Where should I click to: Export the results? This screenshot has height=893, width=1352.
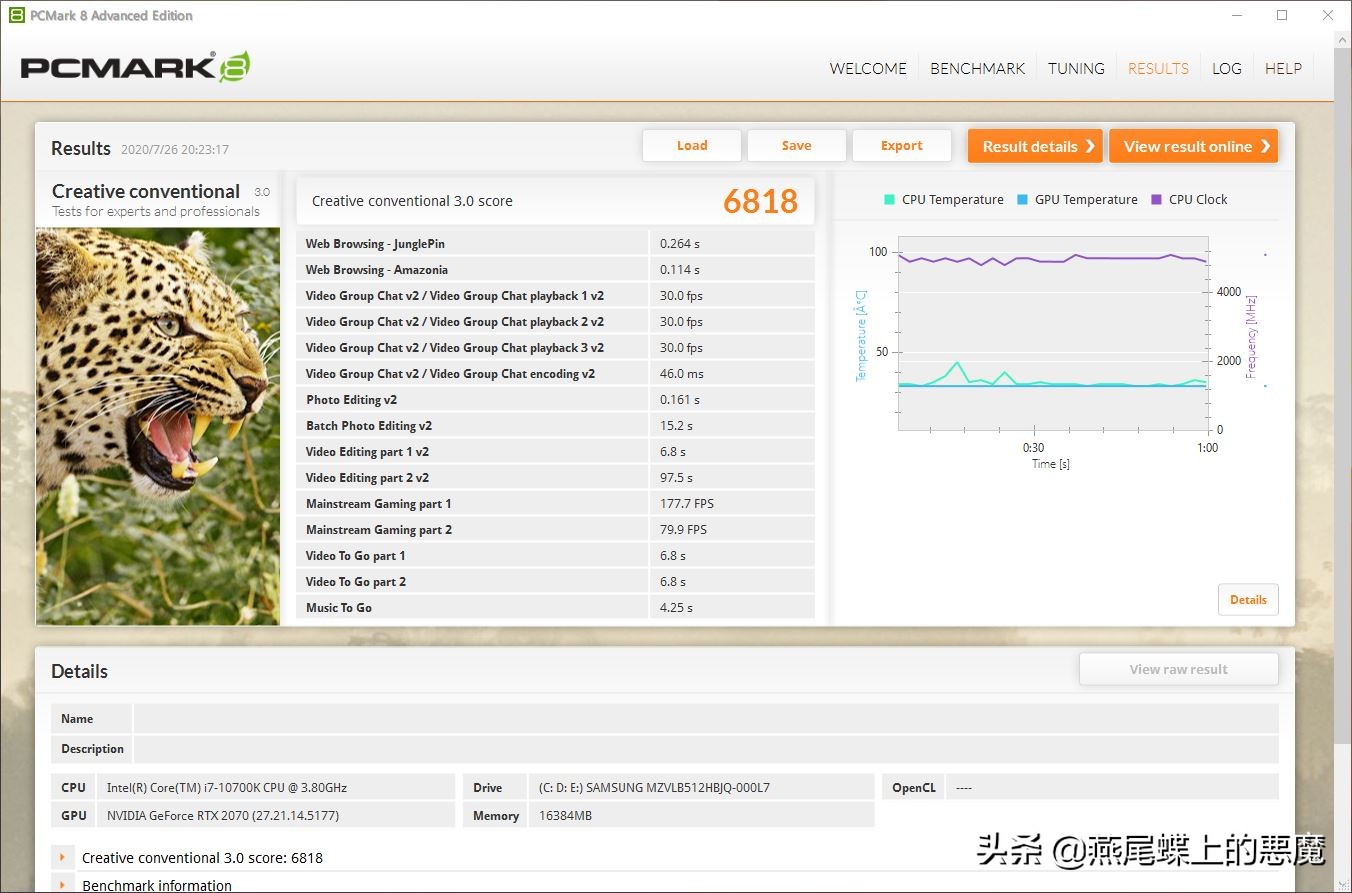(901, 145)
